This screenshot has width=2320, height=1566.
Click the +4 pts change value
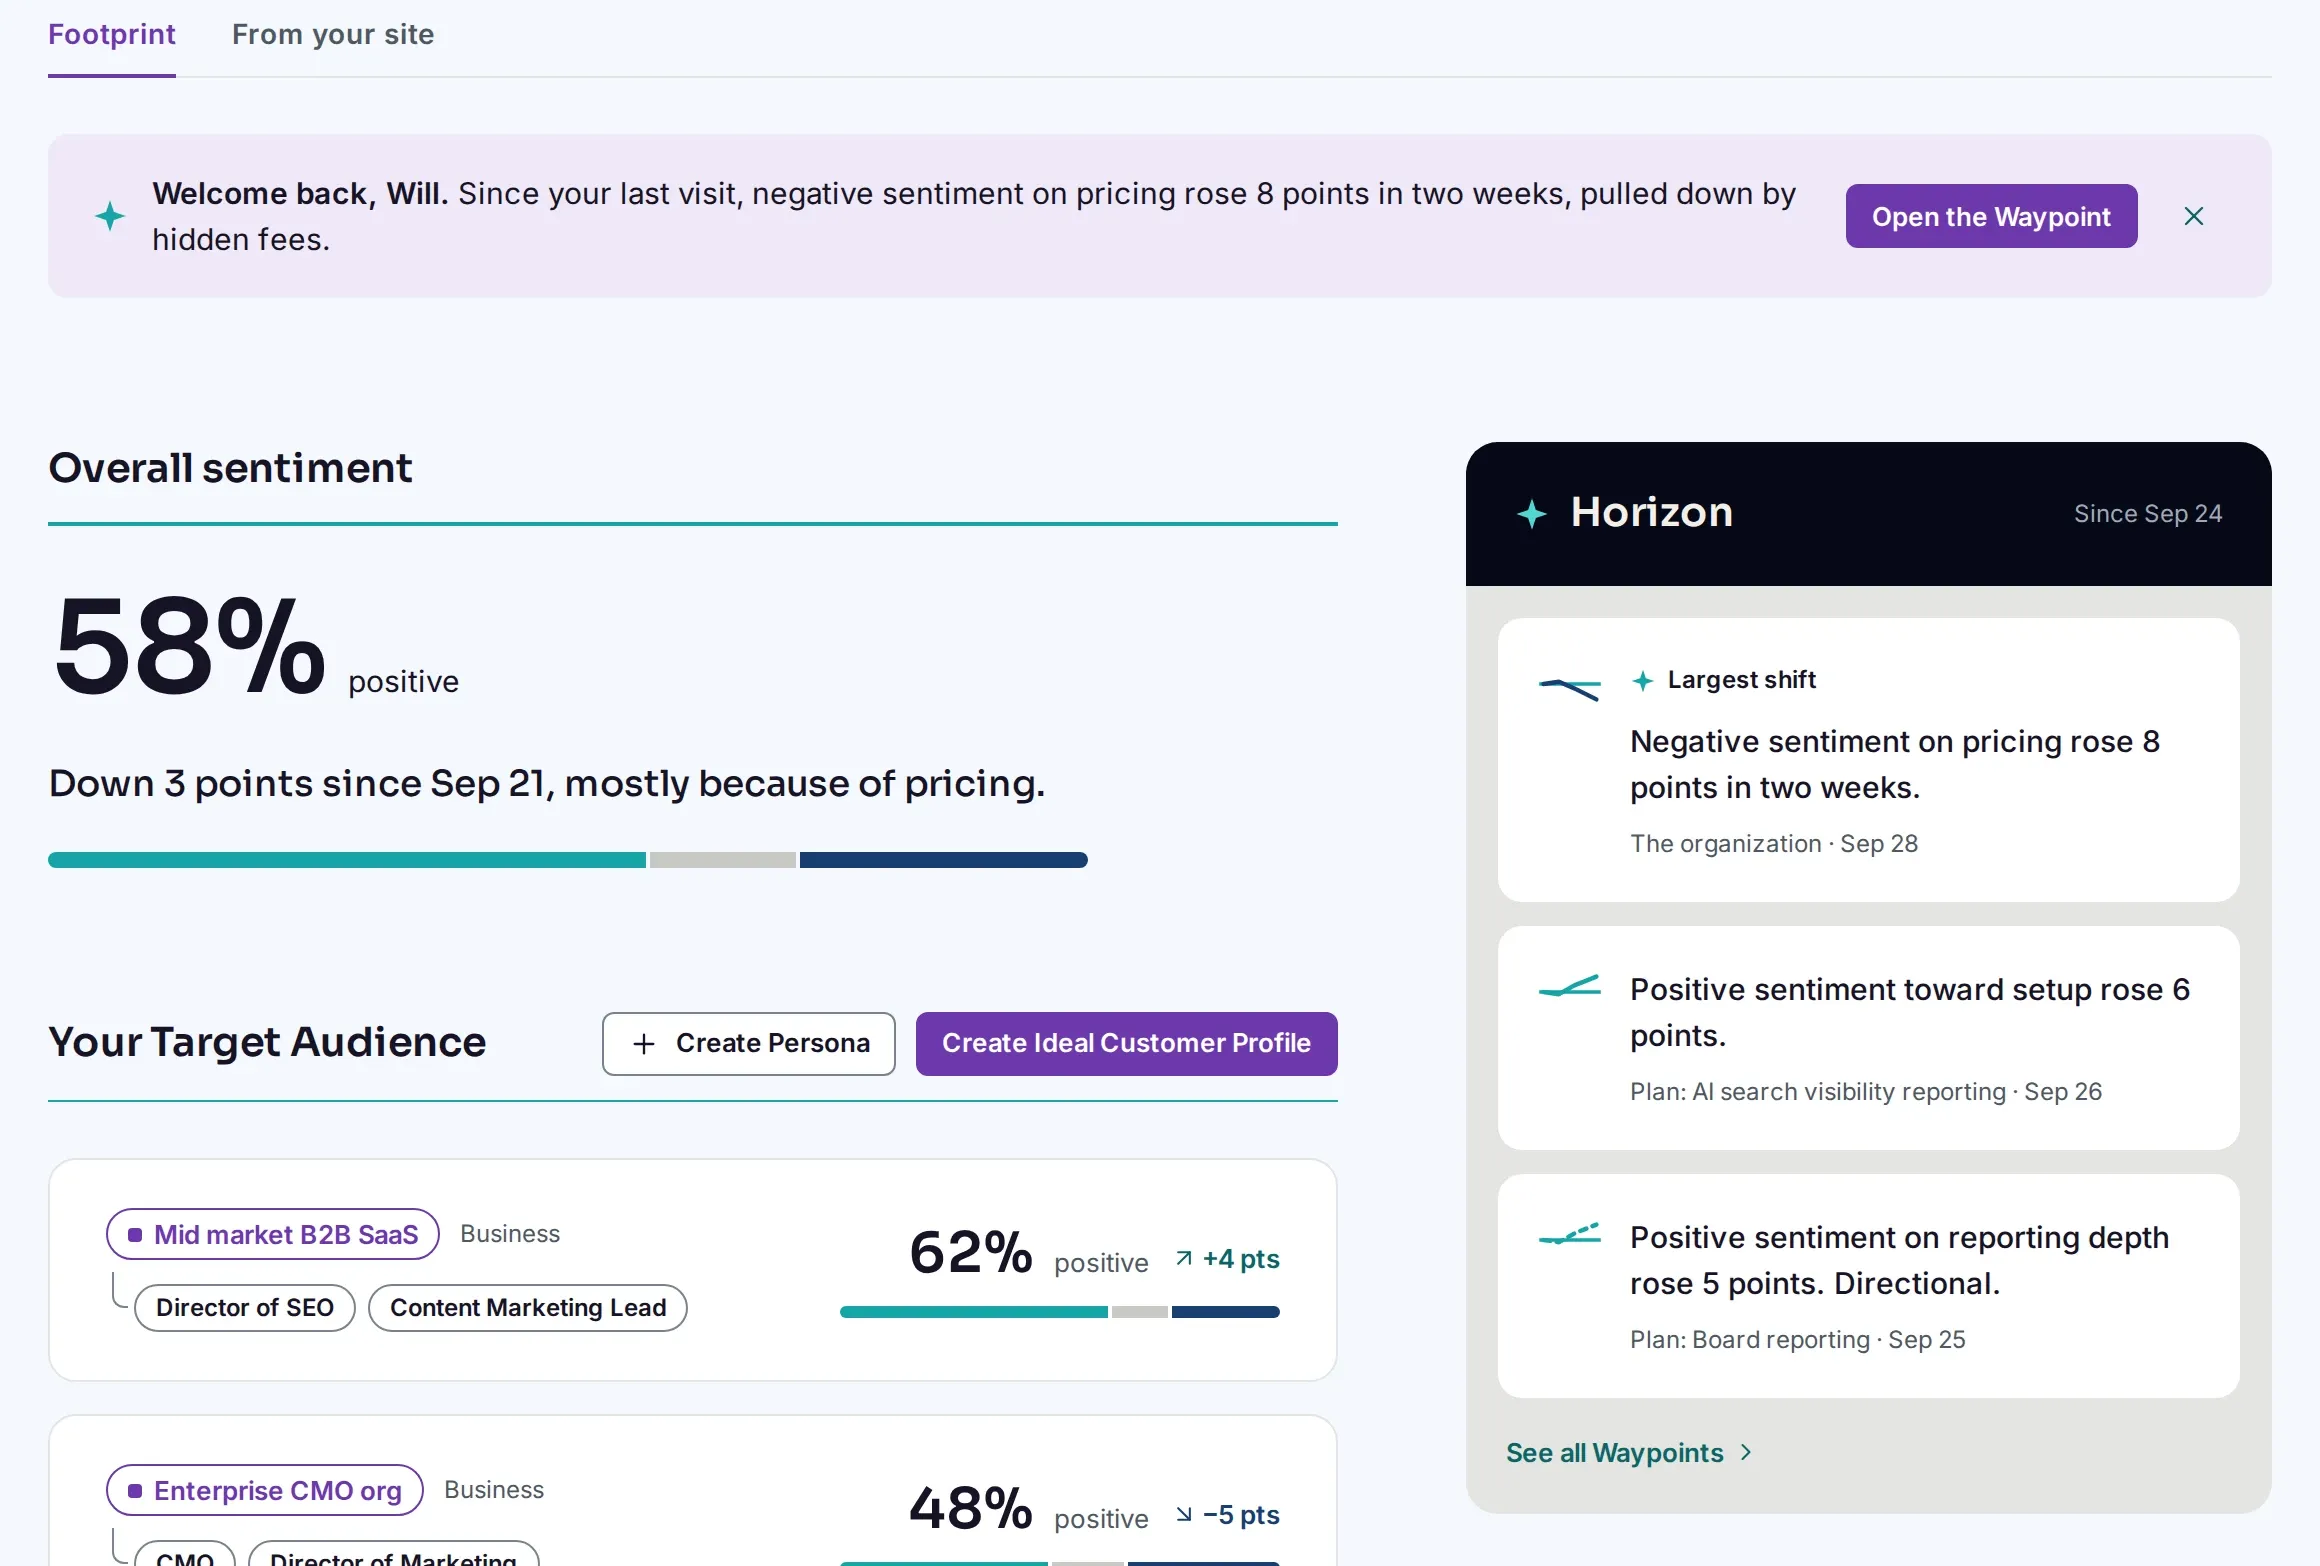1241,1258
